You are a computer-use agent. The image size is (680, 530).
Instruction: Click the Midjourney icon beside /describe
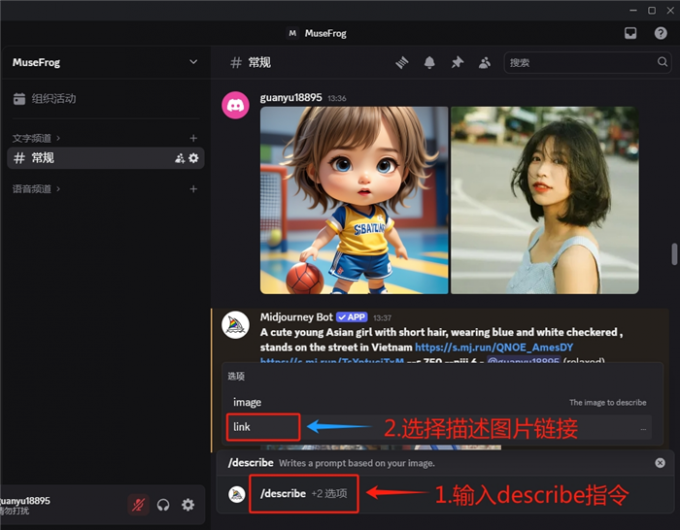tap(237, 494)
